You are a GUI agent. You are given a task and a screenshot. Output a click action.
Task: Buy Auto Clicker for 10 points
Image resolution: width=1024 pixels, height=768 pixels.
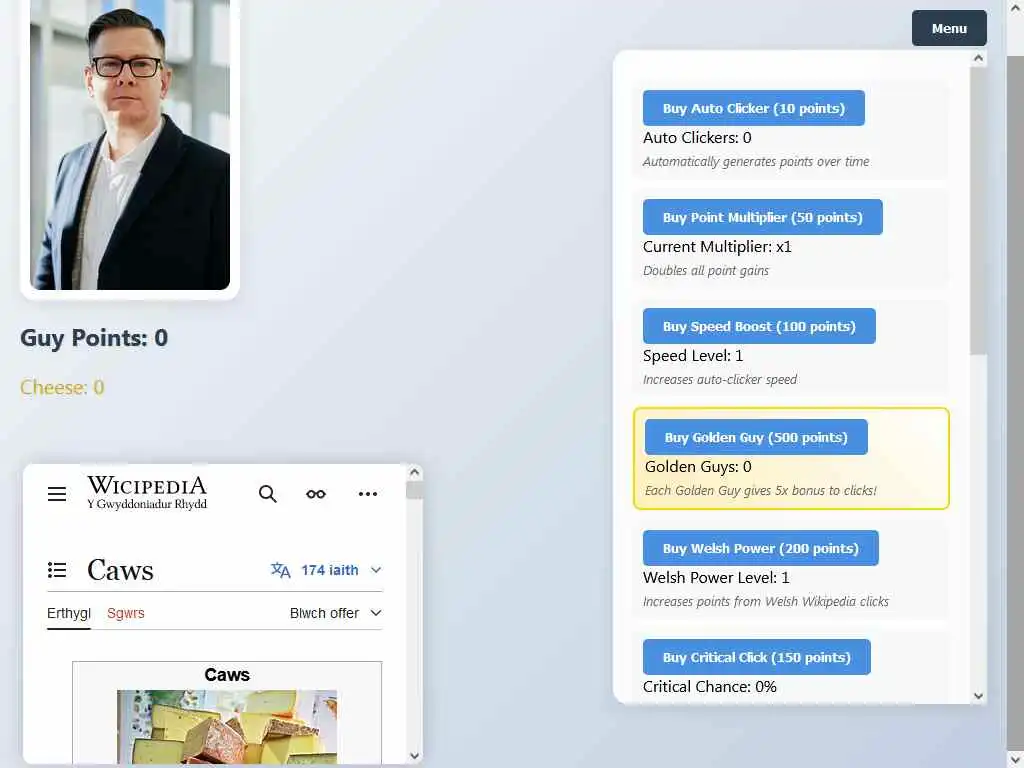[x=754, y=108]
